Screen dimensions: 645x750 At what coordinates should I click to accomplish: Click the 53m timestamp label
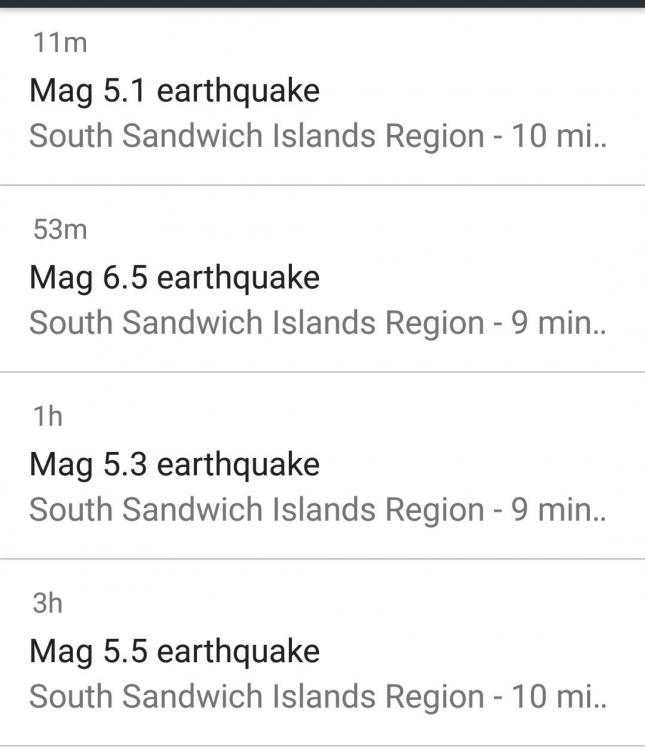(59, 230)
